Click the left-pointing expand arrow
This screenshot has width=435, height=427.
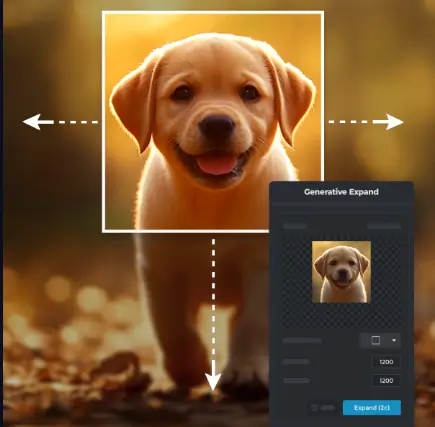[38, 122]
